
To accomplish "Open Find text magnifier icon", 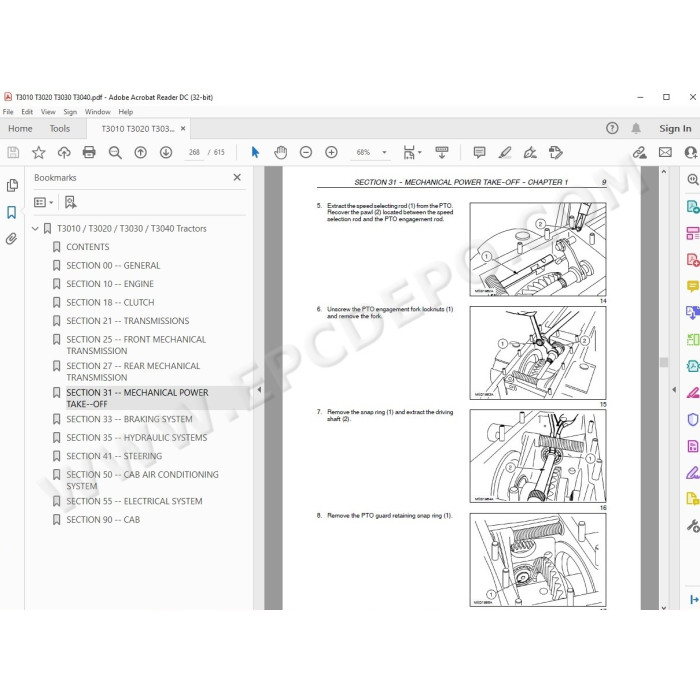I will (x=115, y=153).
